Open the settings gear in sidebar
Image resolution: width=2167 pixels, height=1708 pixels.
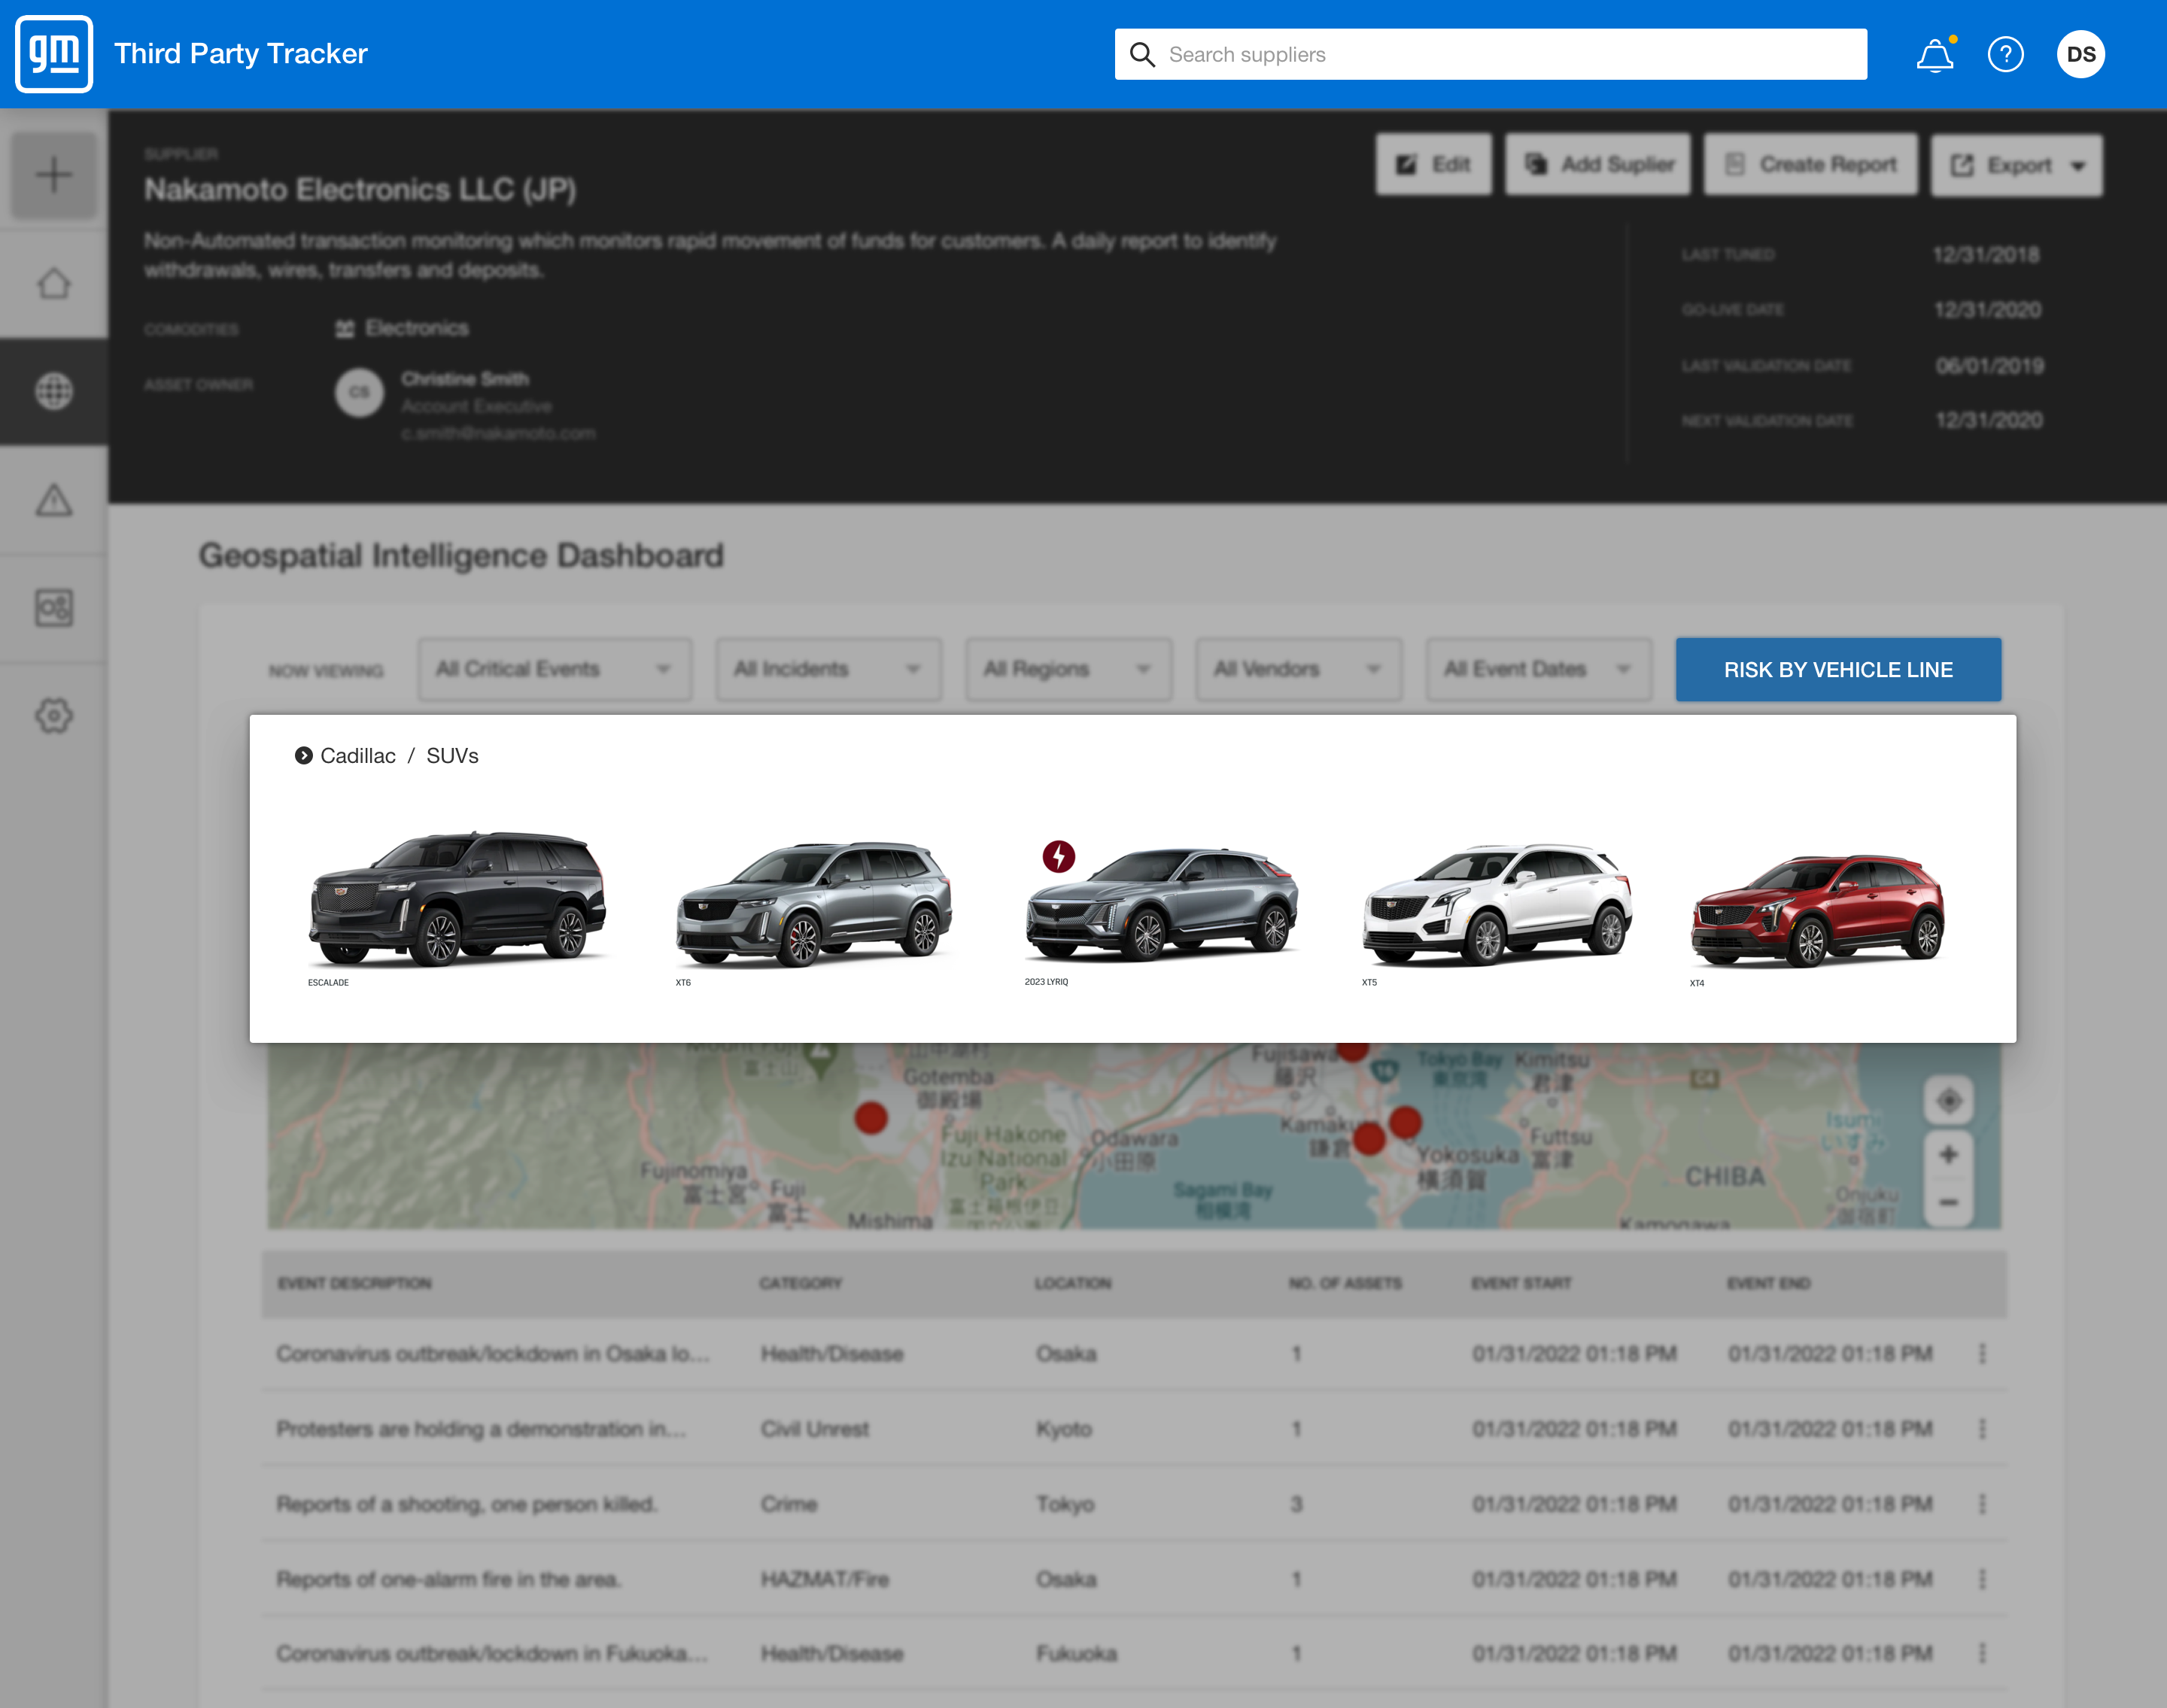[x=54, y=715]
